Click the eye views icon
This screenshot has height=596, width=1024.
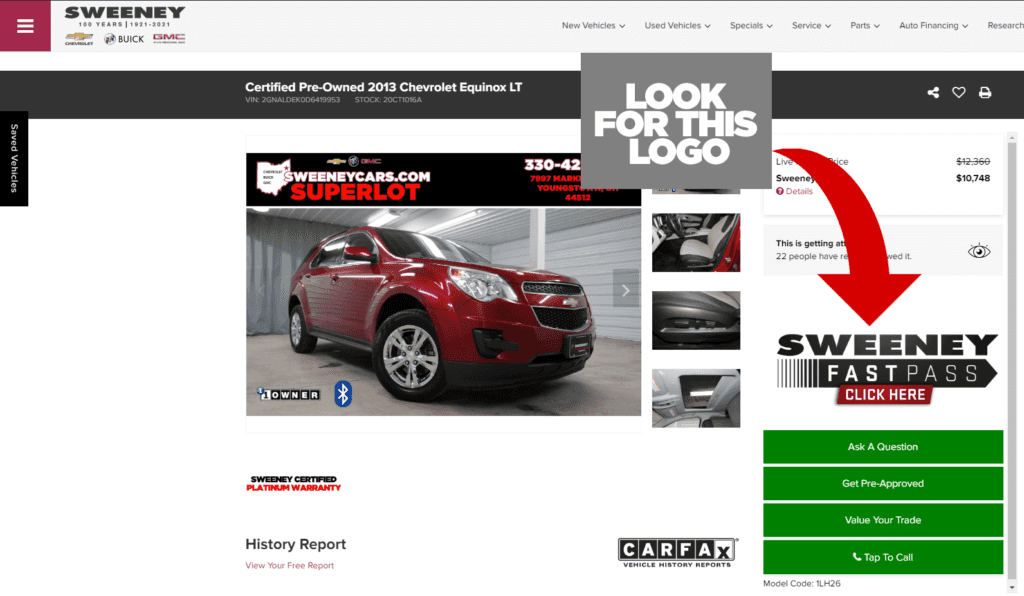click(979, 251)
